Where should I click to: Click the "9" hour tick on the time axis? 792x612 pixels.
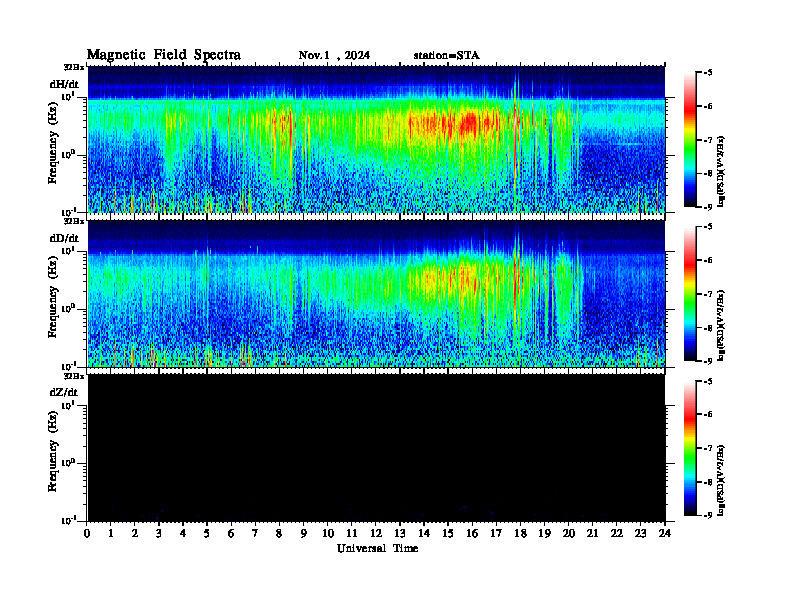click(304, 533)
